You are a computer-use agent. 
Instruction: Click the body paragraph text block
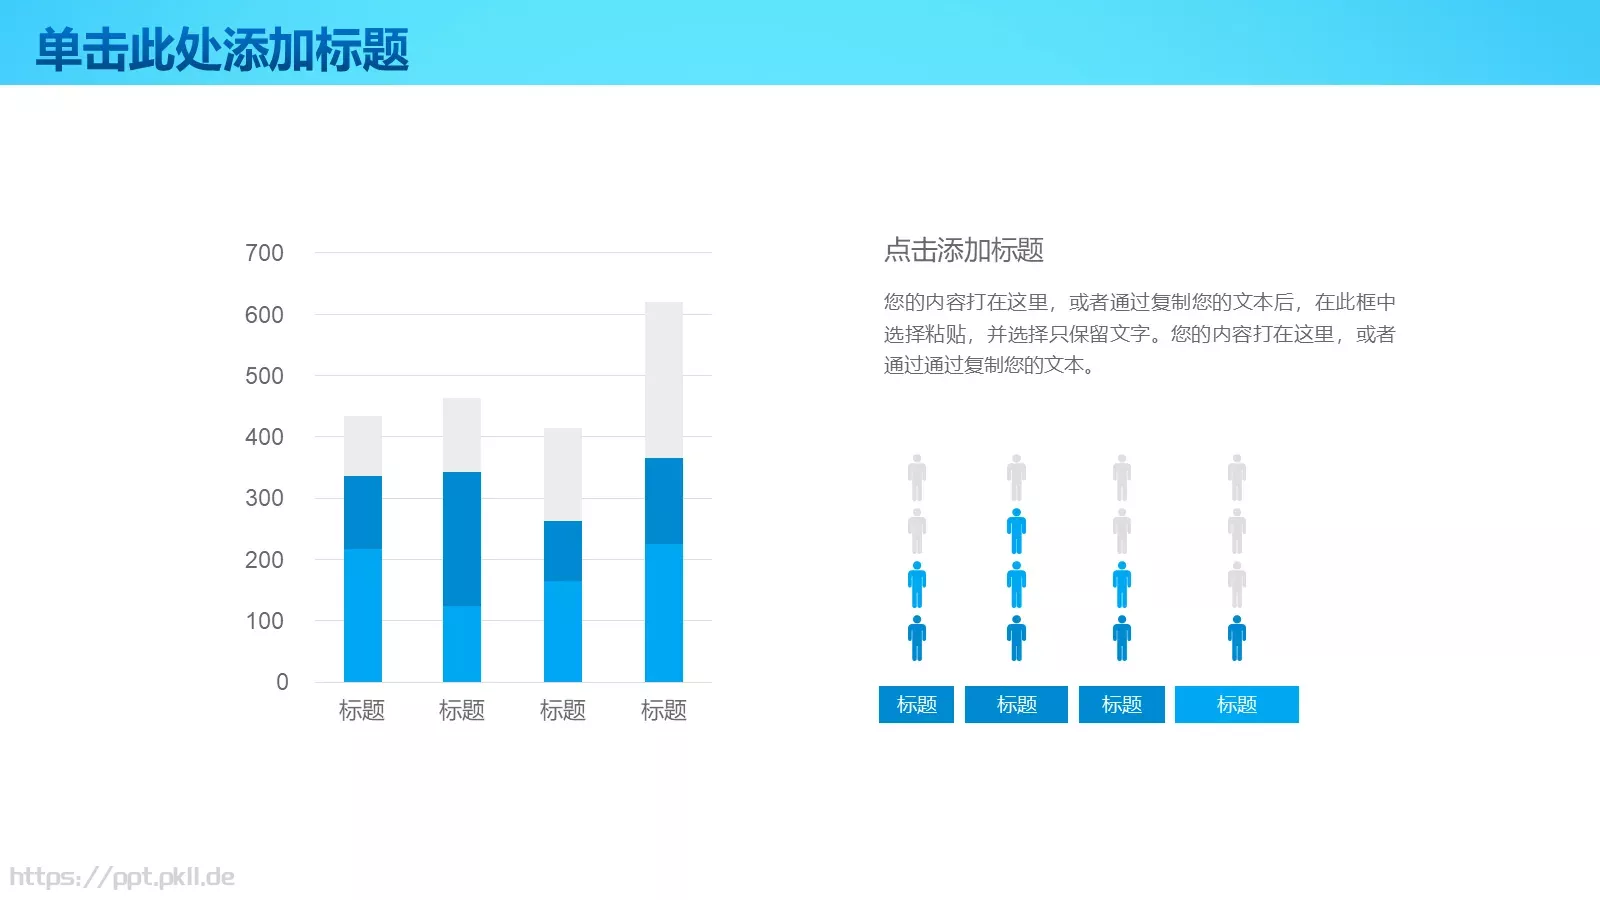tap(1140, 335)
